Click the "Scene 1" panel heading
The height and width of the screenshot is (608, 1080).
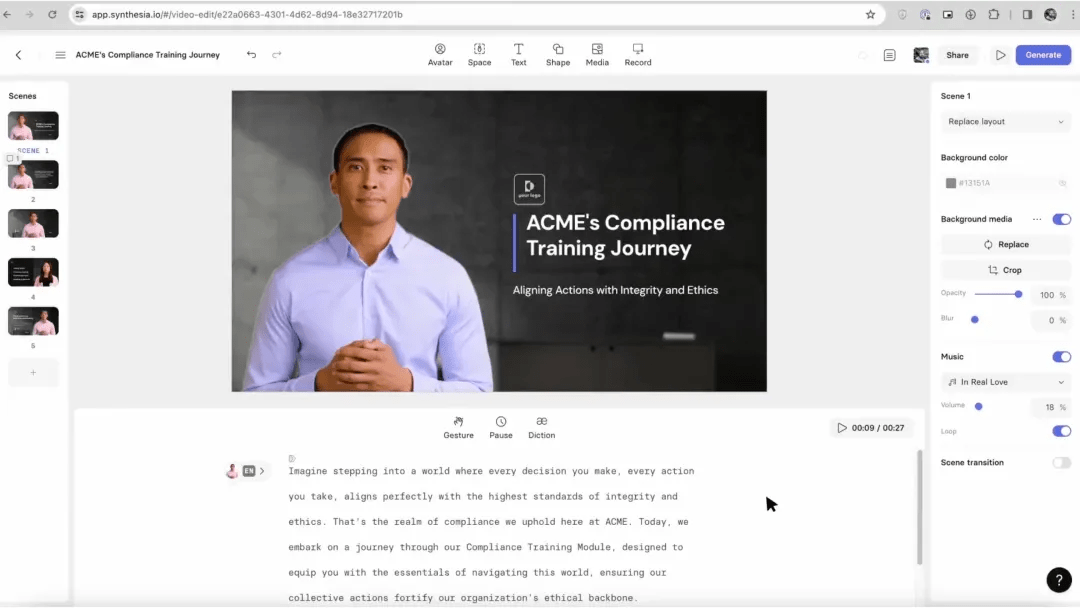click(955, 96)
